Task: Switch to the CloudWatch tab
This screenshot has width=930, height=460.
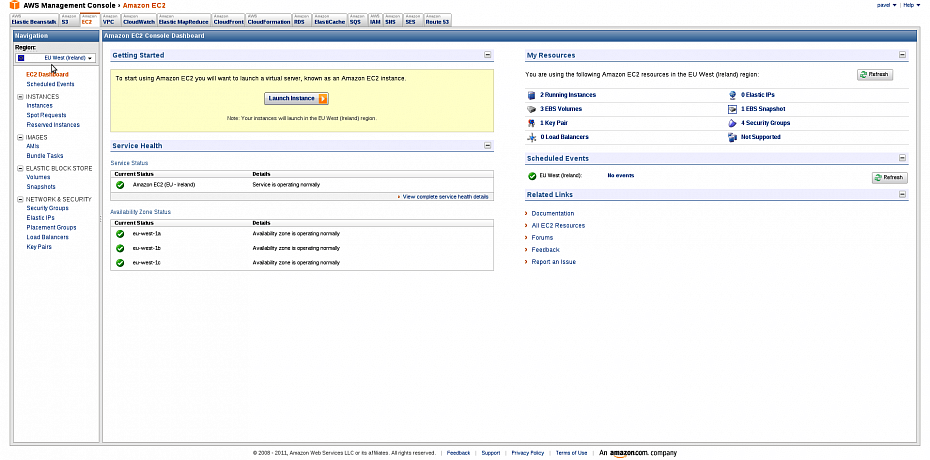Action: point(139,20)
